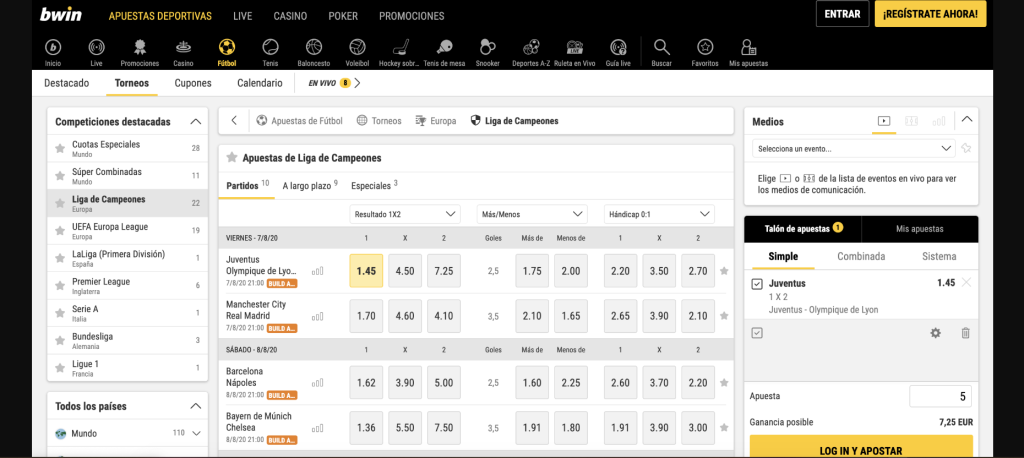Click the bwin logo

coord(61,14)
